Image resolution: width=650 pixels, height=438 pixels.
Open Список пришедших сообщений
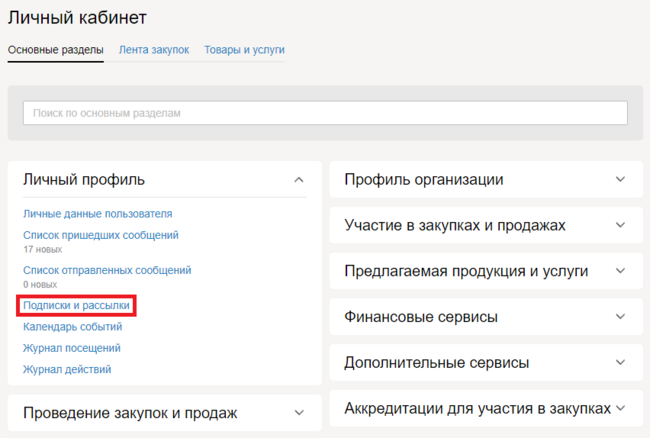[100, 235]
